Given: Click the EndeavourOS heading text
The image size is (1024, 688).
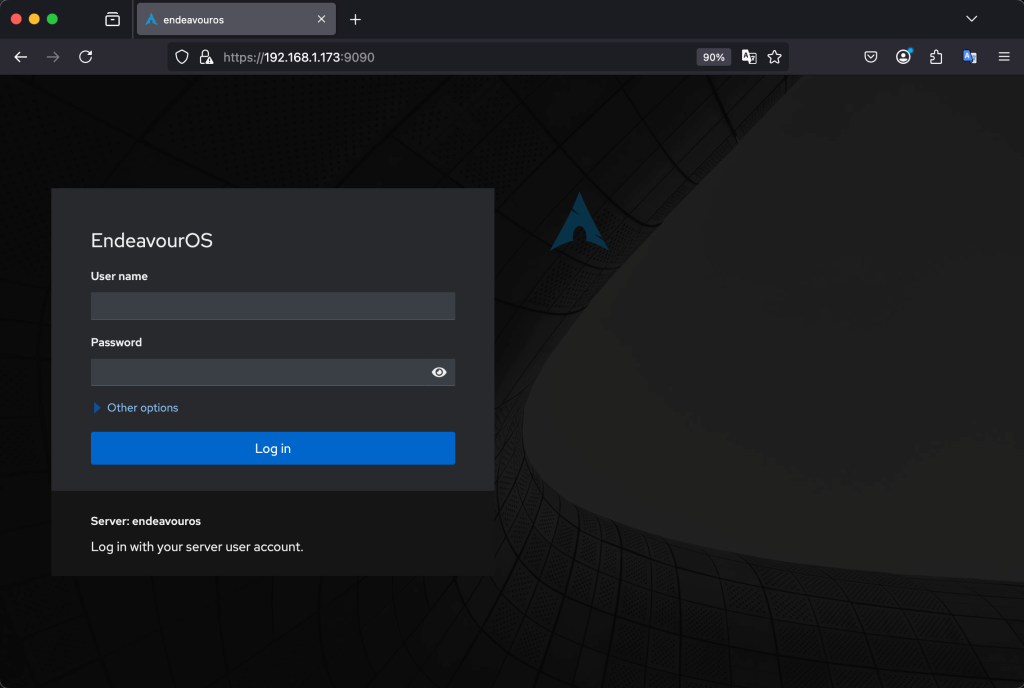Looking at the screenshot, I should pos(152,241).
